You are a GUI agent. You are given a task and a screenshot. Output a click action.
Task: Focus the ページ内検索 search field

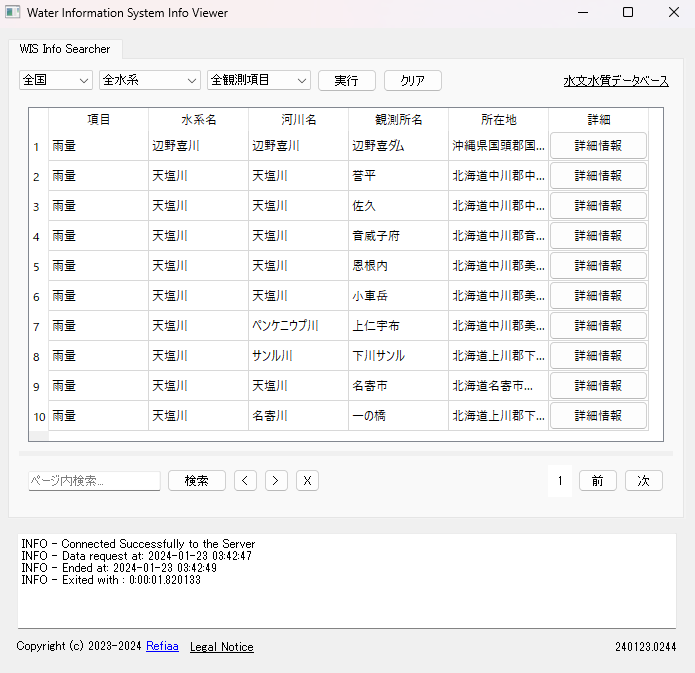pos(94,481)
